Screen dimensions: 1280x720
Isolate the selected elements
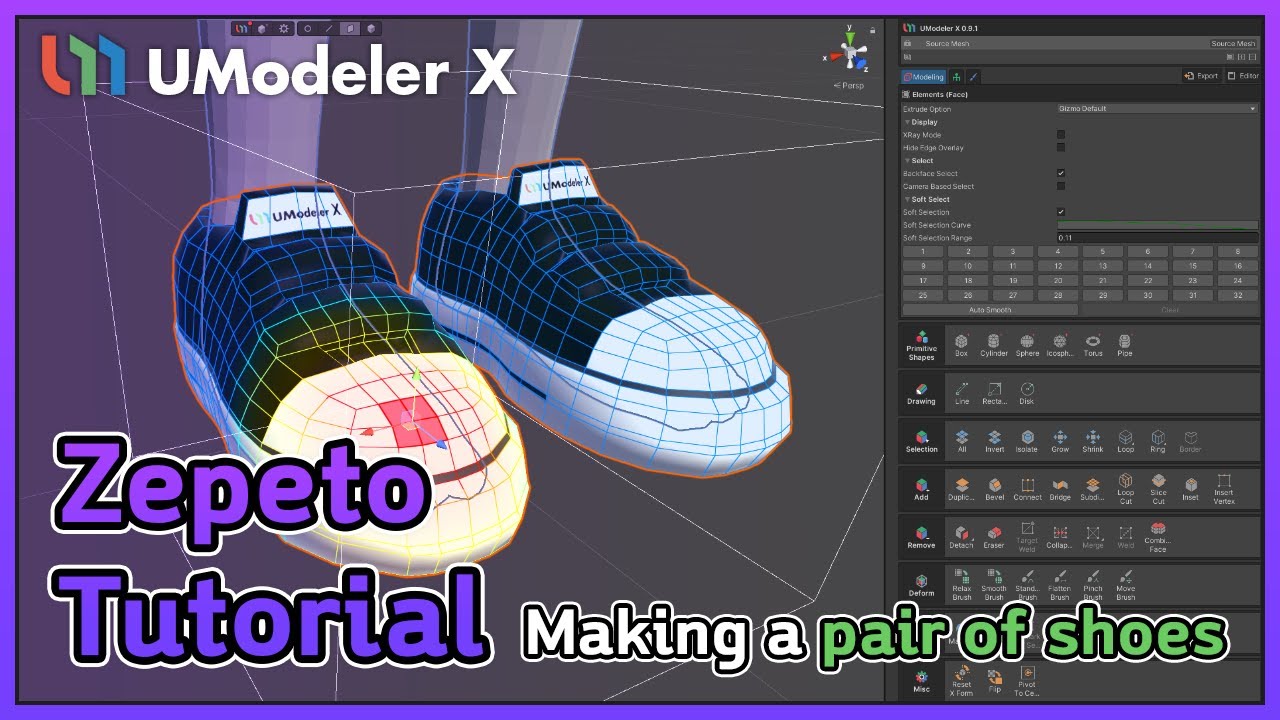[1027, 441]
